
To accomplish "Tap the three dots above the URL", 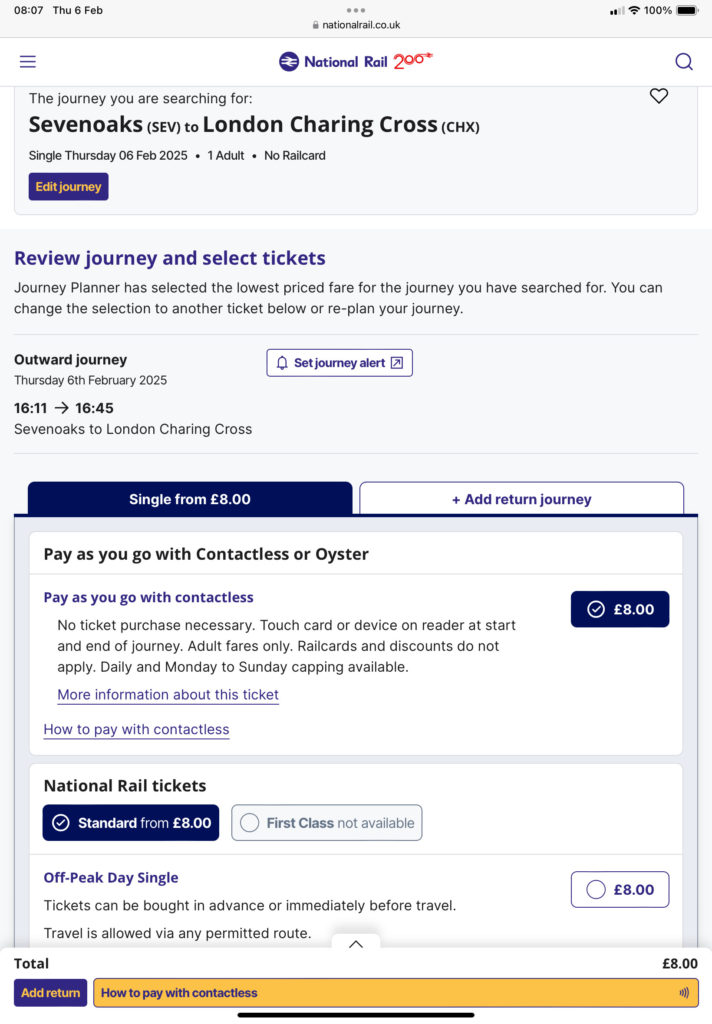I will [x=356, y=10].
